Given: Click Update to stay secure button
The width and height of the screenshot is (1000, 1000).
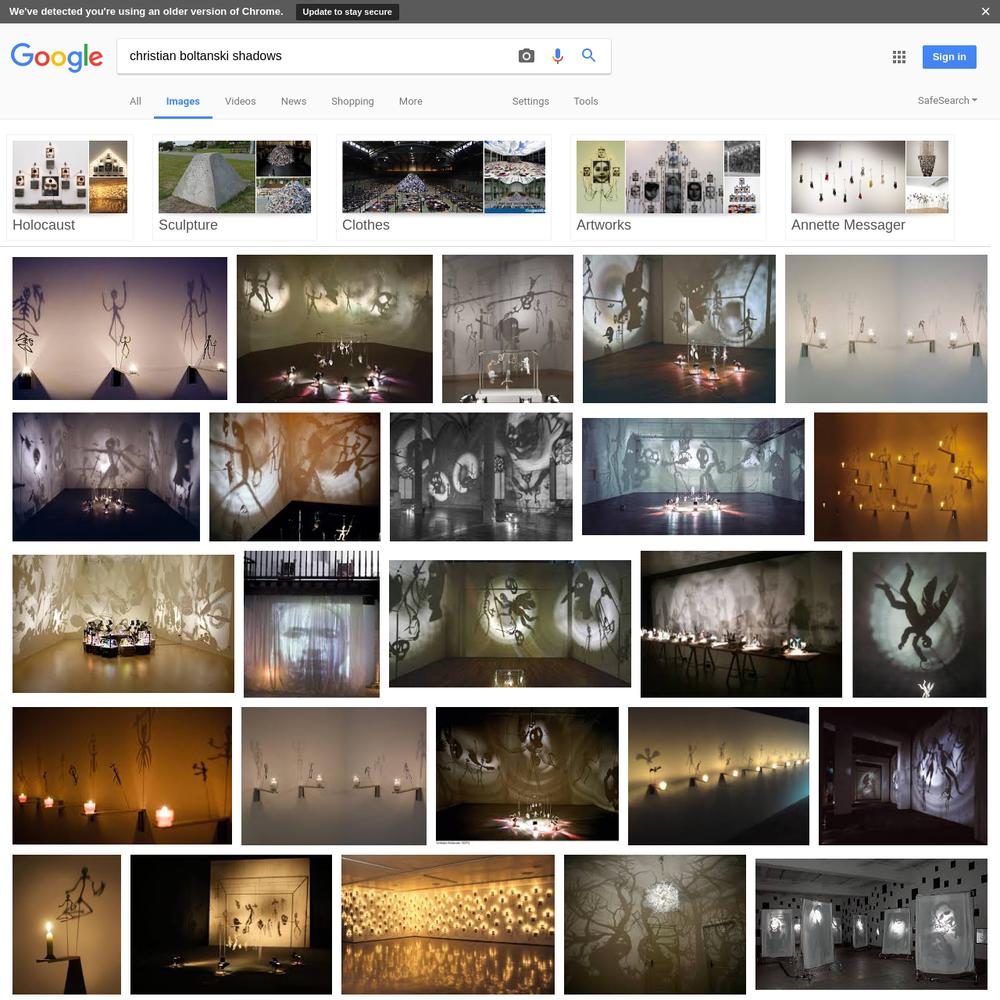Looking at the screenshot, I should pyautogui.click(x=347, y=11).
